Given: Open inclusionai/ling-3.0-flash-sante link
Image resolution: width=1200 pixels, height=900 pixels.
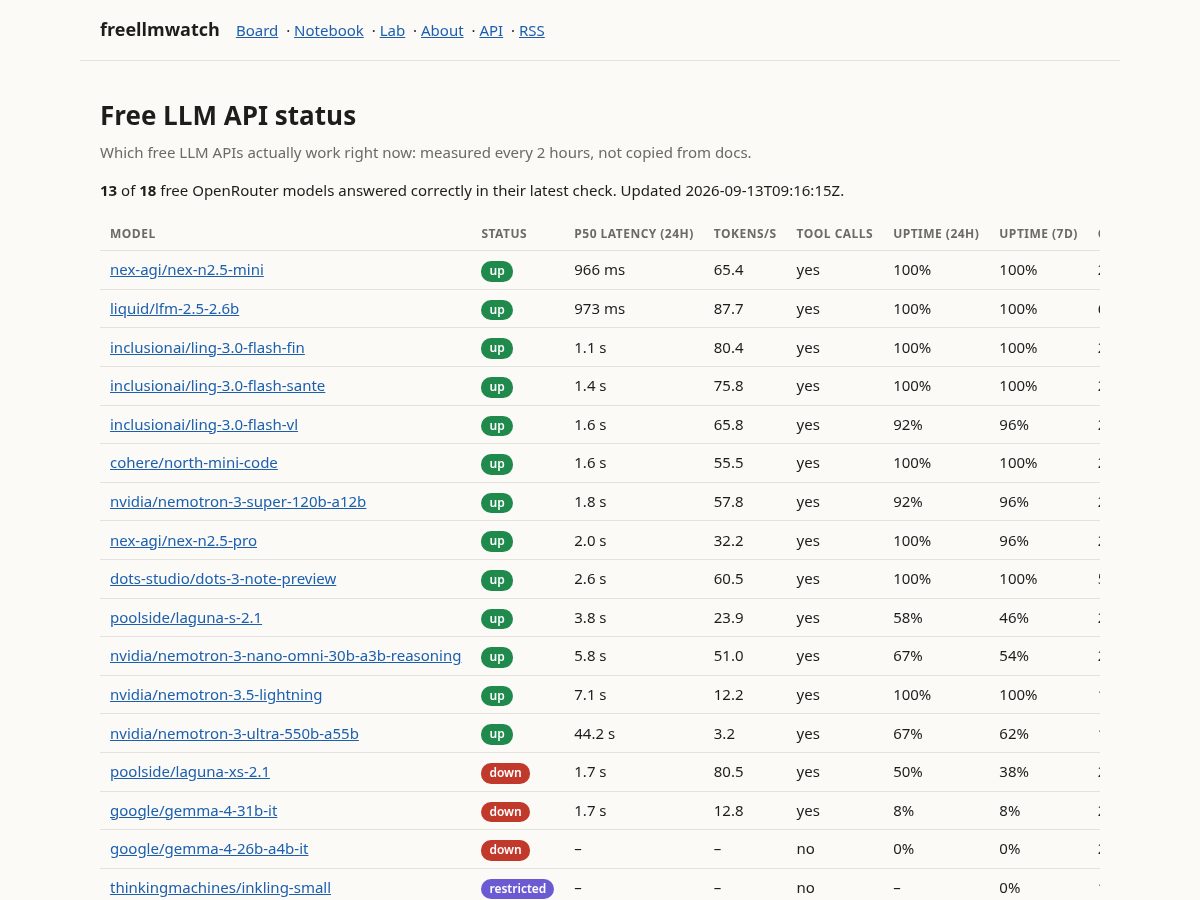Looking at the screenshot, I should pyautogui.click(x=217, y=386).
